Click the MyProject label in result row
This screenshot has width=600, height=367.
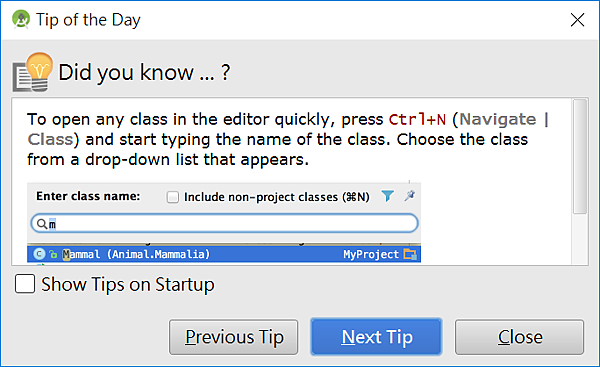371,254
